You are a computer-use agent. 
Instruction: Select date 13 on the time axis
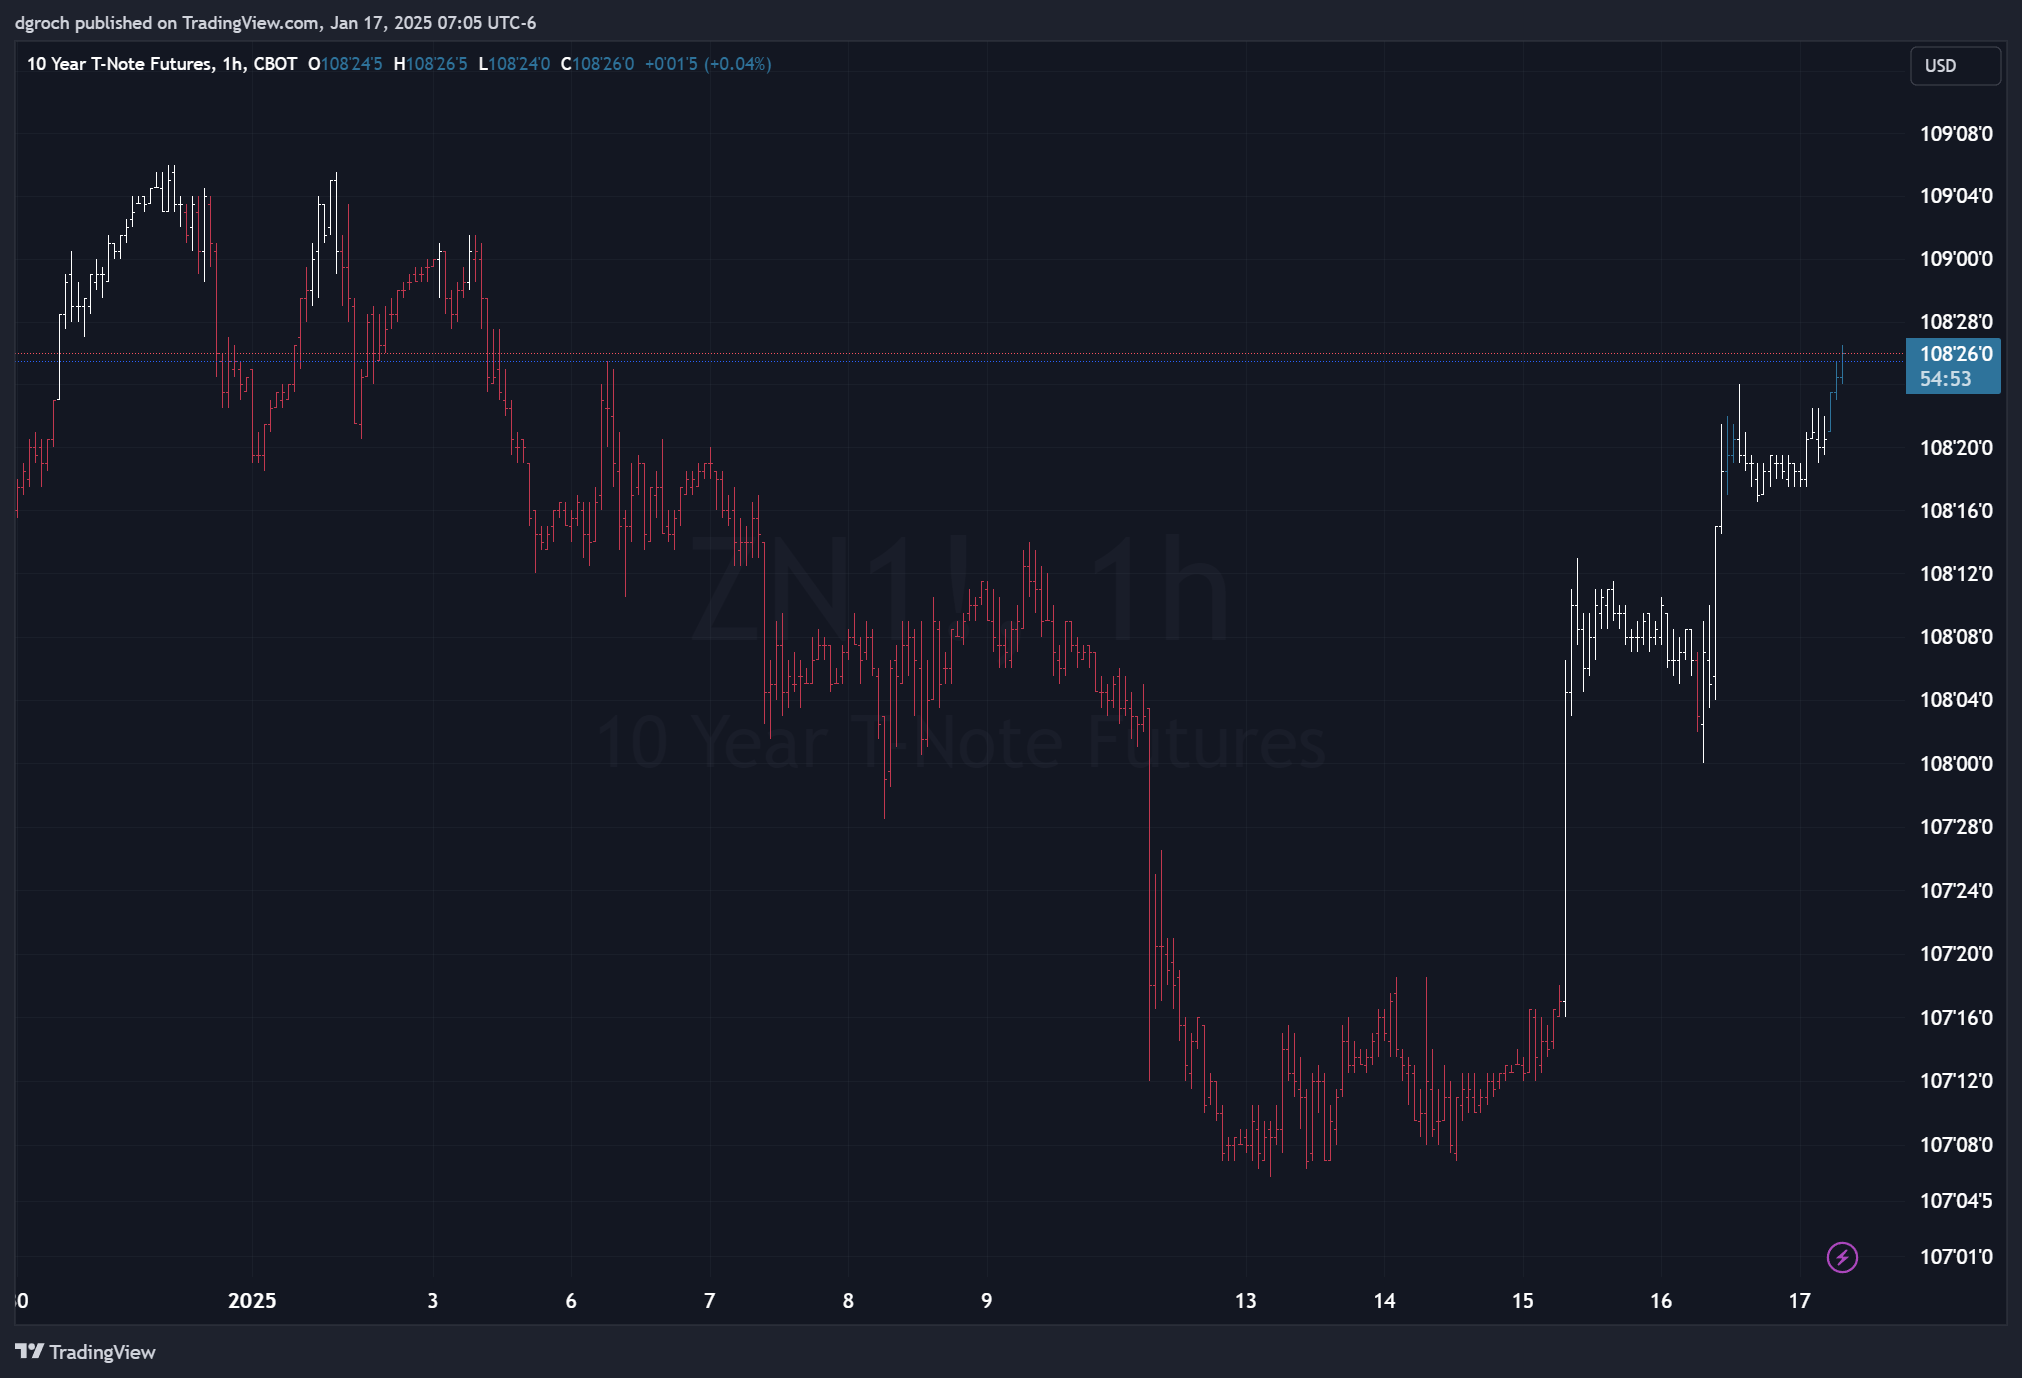click(x=1245, y=1301)
